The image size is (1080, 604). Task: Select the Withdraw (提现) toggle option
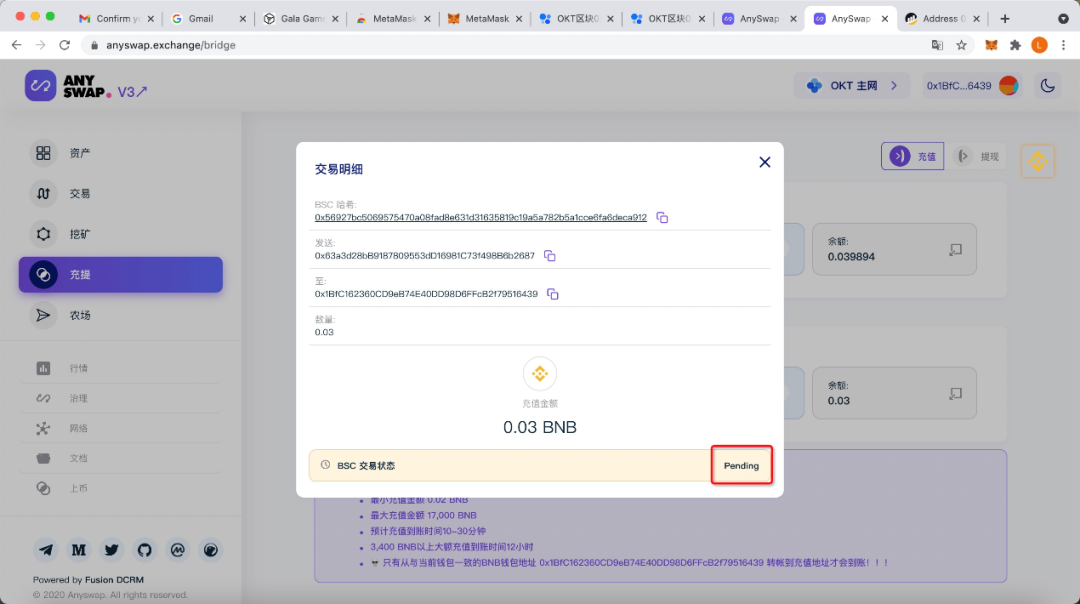click(x=977, y=156)
